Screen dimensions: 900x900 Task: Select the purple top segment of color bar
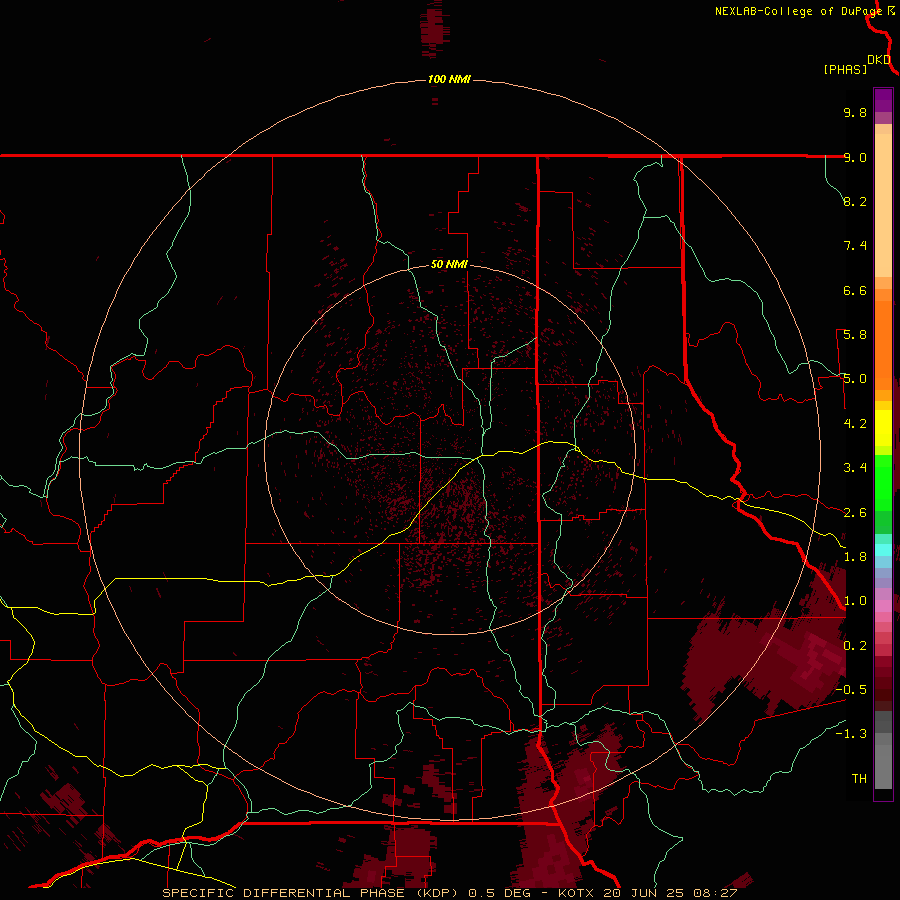pyautogui.click(x=883, y=100)
